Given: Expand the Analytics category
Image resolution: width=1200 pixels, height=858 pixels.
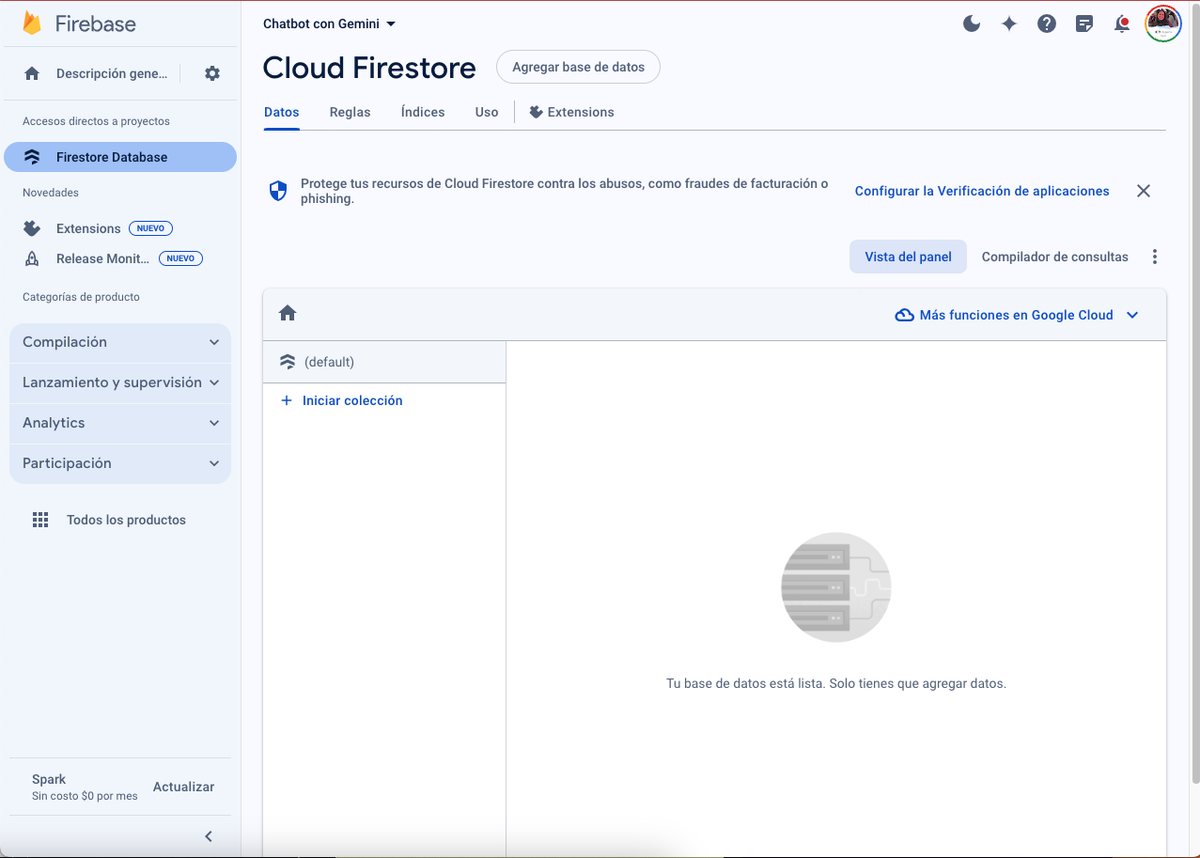Looking at the screenshot, I should point(120,423).
